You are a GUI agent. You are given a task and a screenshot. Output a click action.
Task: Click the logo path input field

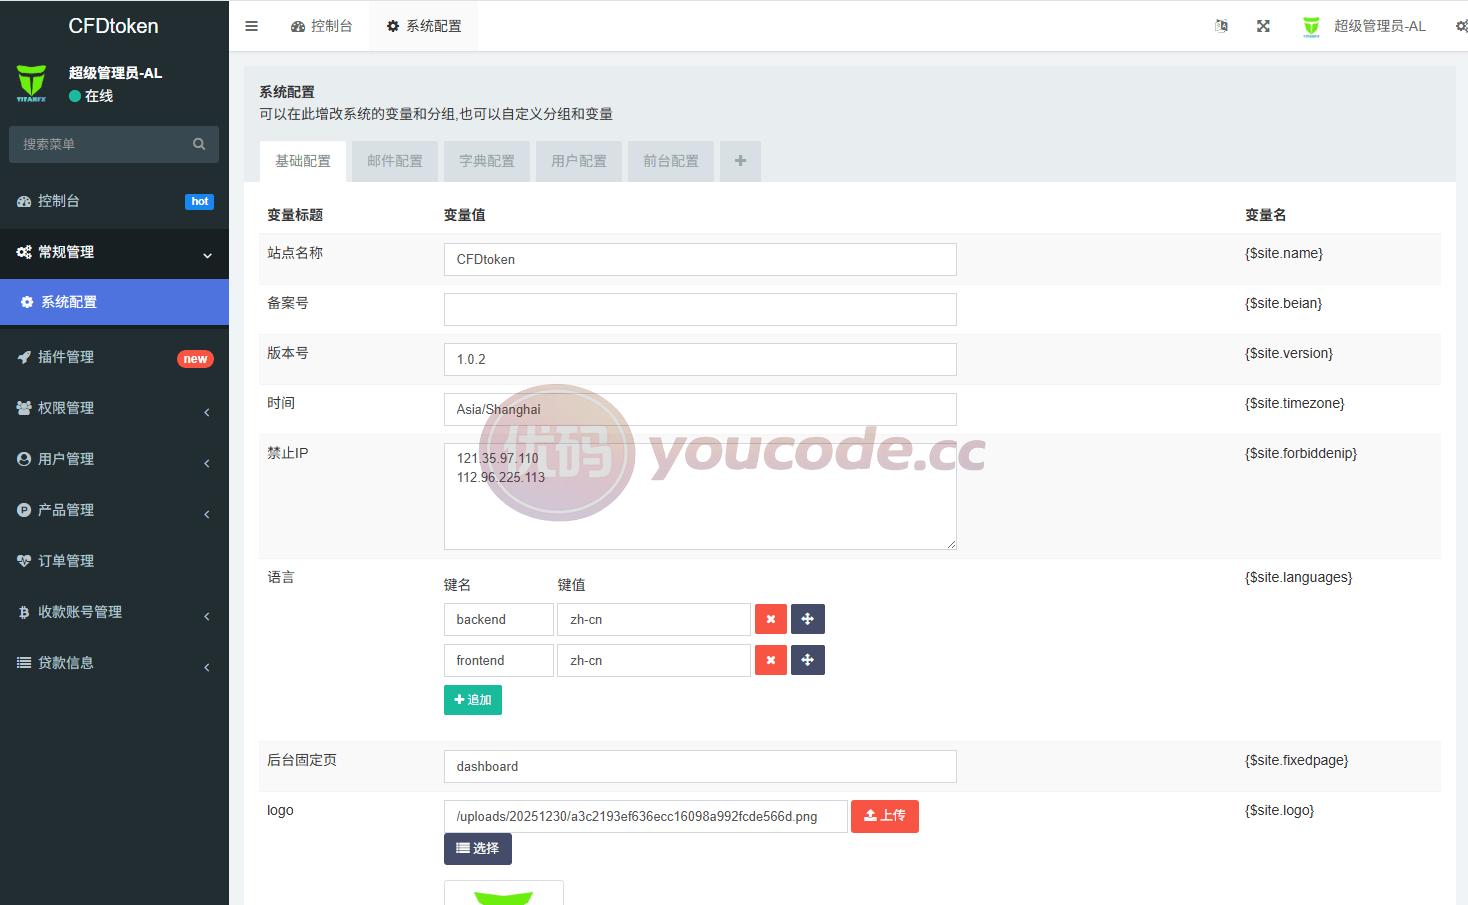[x=646, y=816]
